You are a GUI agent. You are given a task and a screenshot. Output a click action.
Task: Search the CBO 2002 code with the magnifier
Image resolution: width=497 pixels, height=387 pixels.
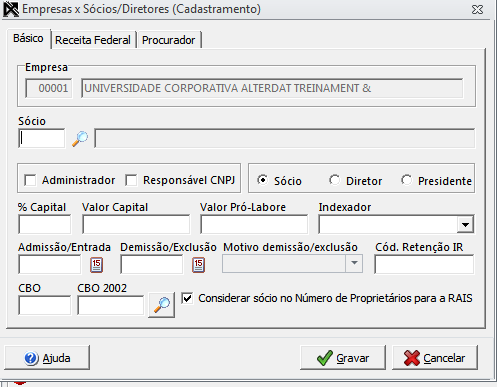coord(162,305)
